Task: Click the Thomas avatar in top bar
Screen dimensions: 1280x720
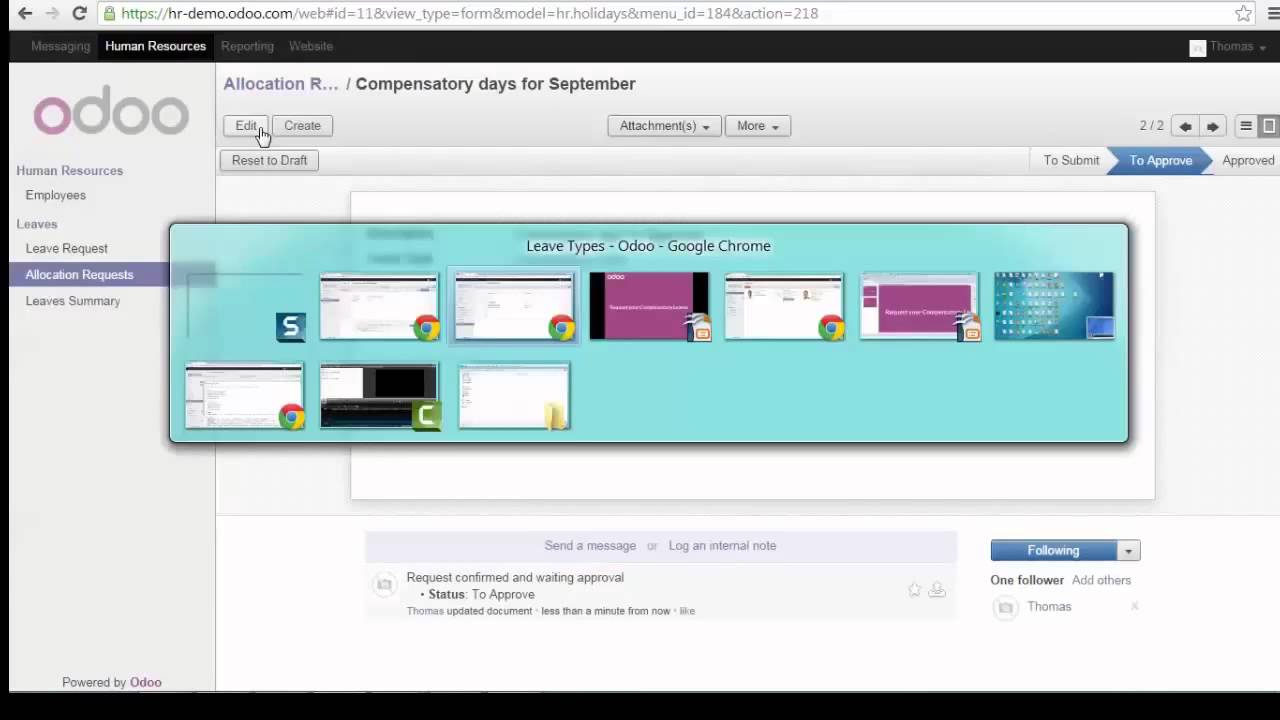Action: click(x=1197, y=47)
